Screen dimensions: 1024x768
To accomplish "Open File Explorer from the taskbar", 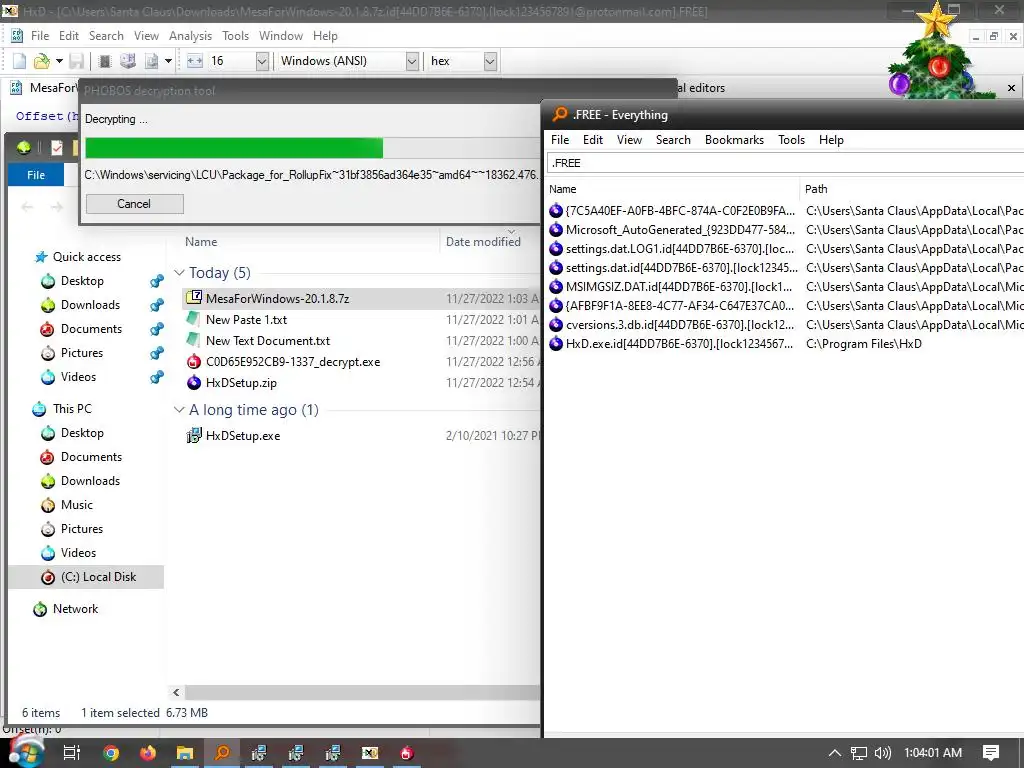I will [185, 753].
